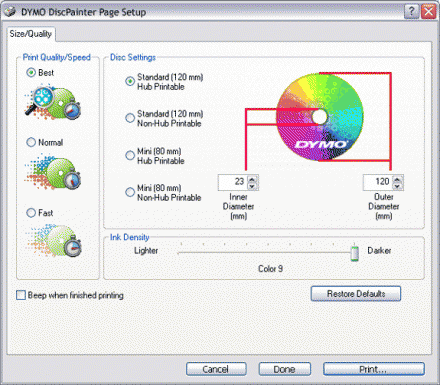
Task: Select the Best print quality radio button
Action: tap(31, 73)
